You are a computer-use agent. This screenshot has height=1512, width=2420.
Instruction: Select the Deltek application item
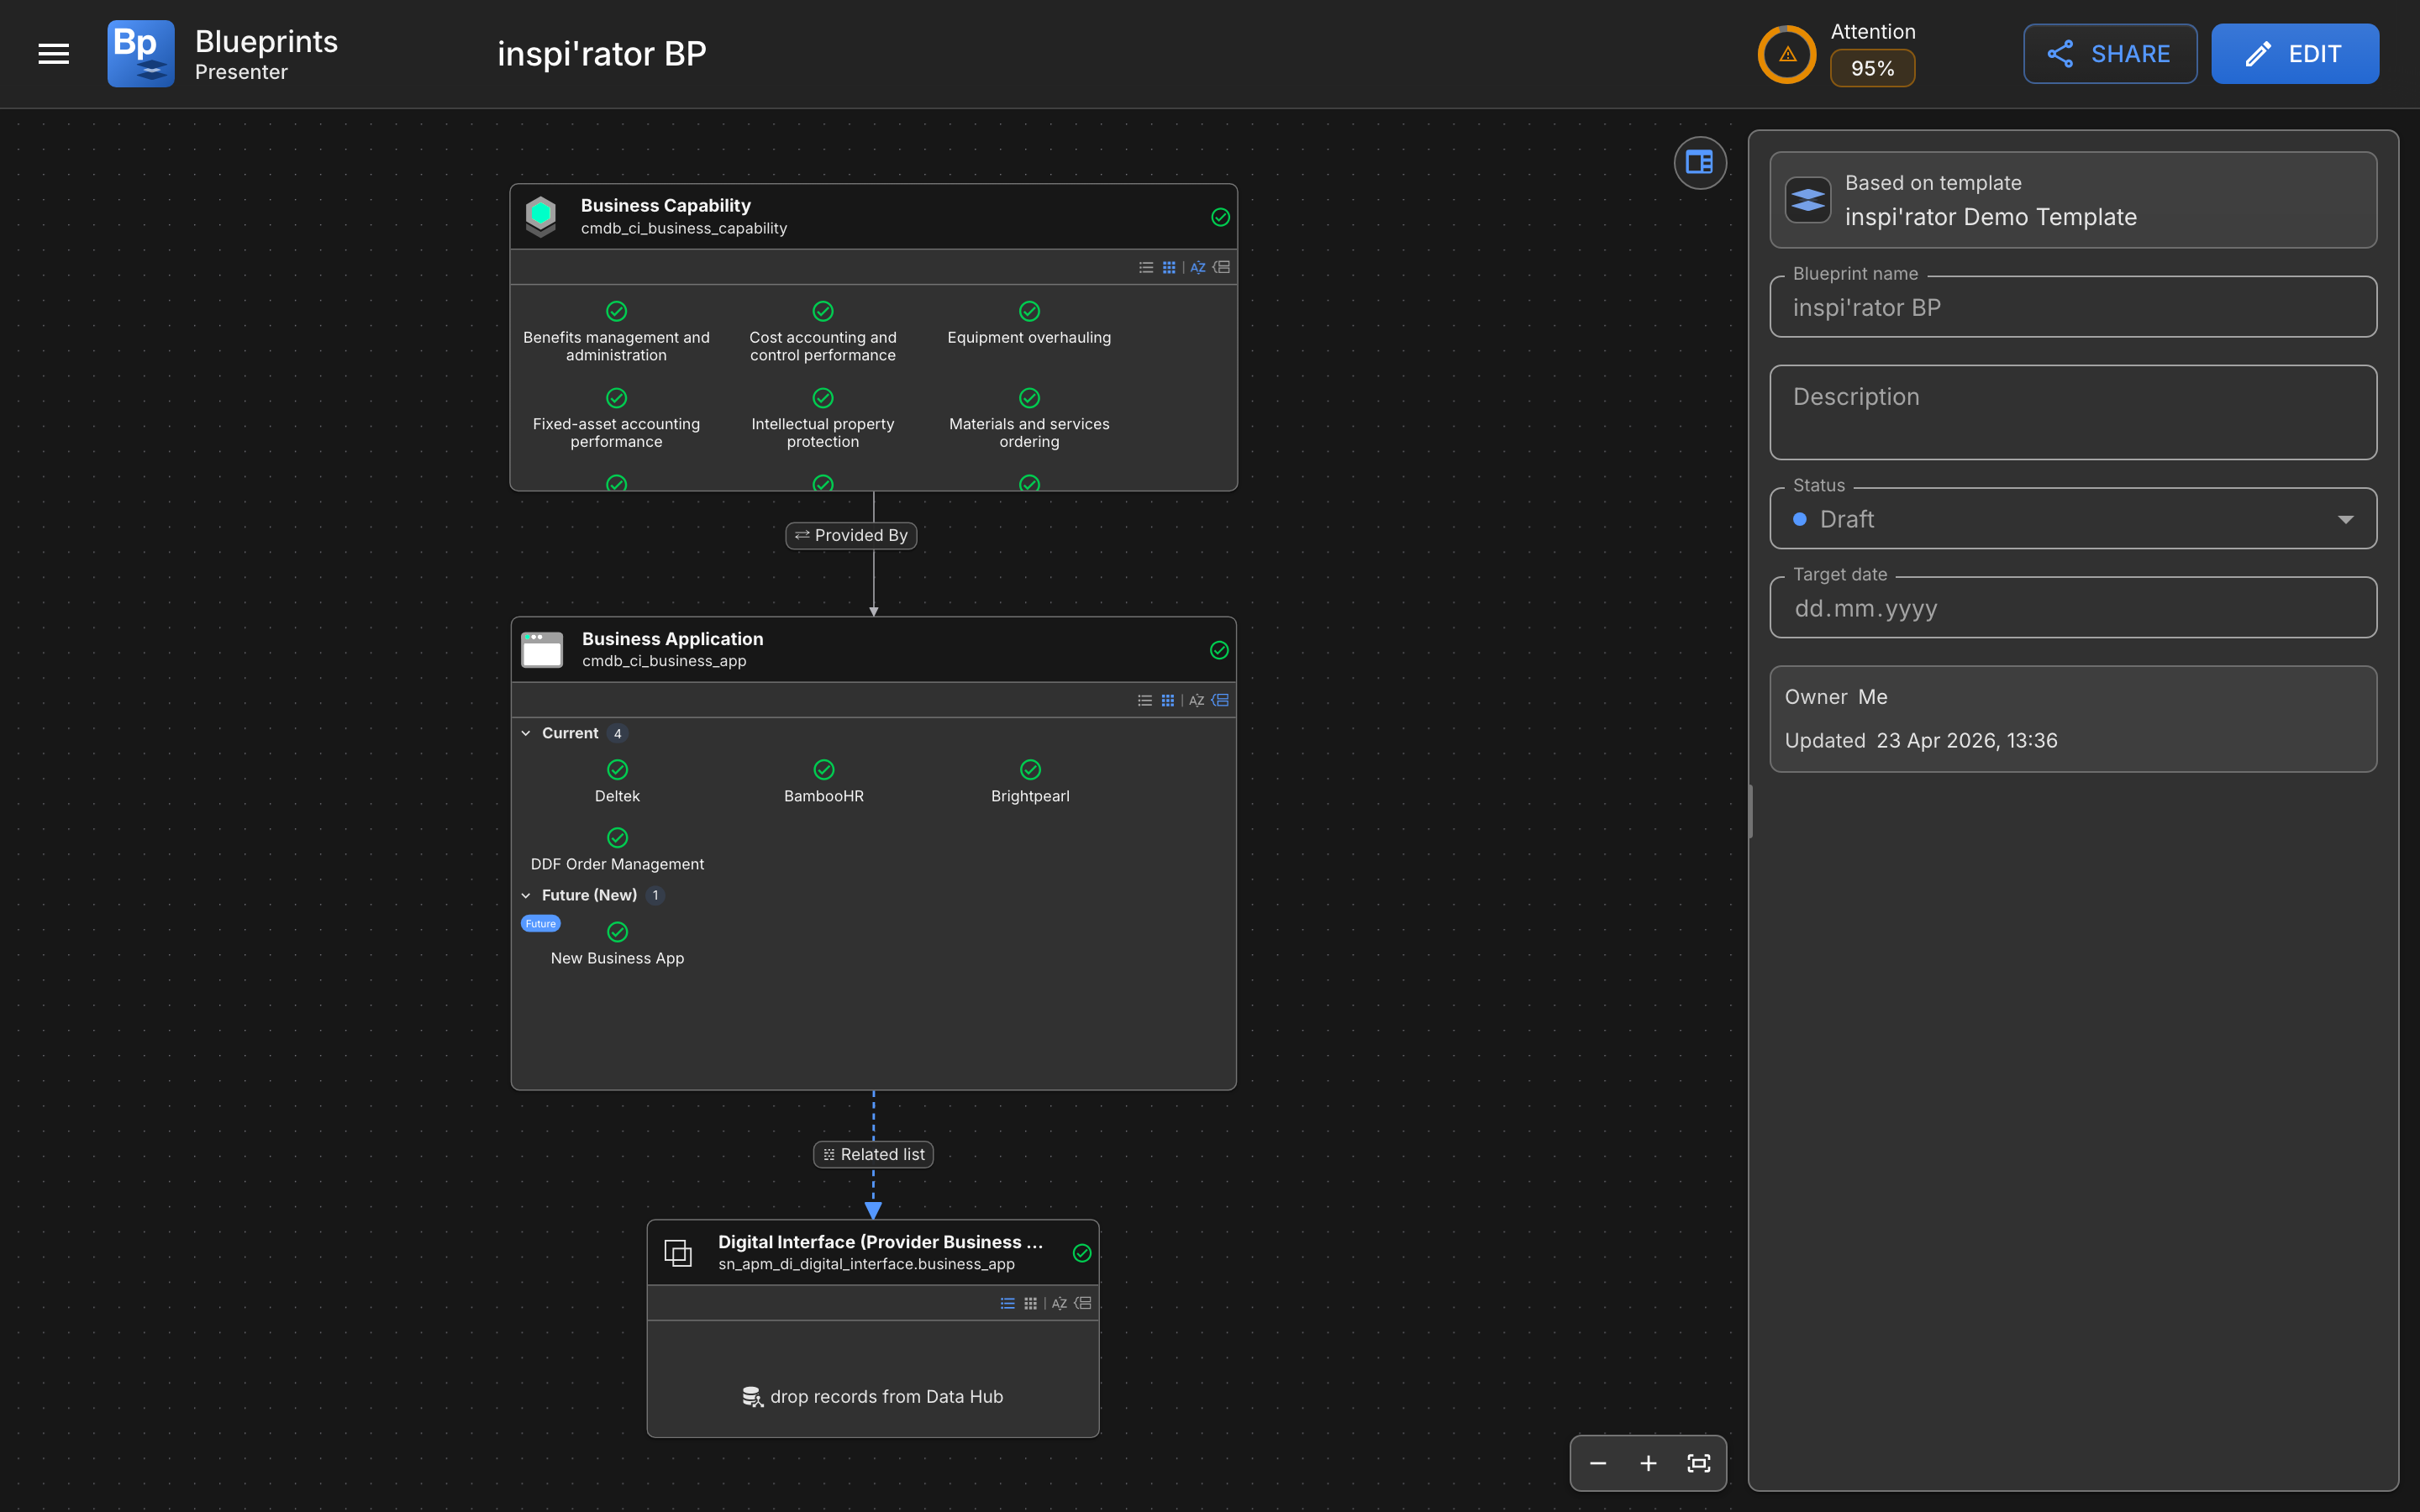617,782
